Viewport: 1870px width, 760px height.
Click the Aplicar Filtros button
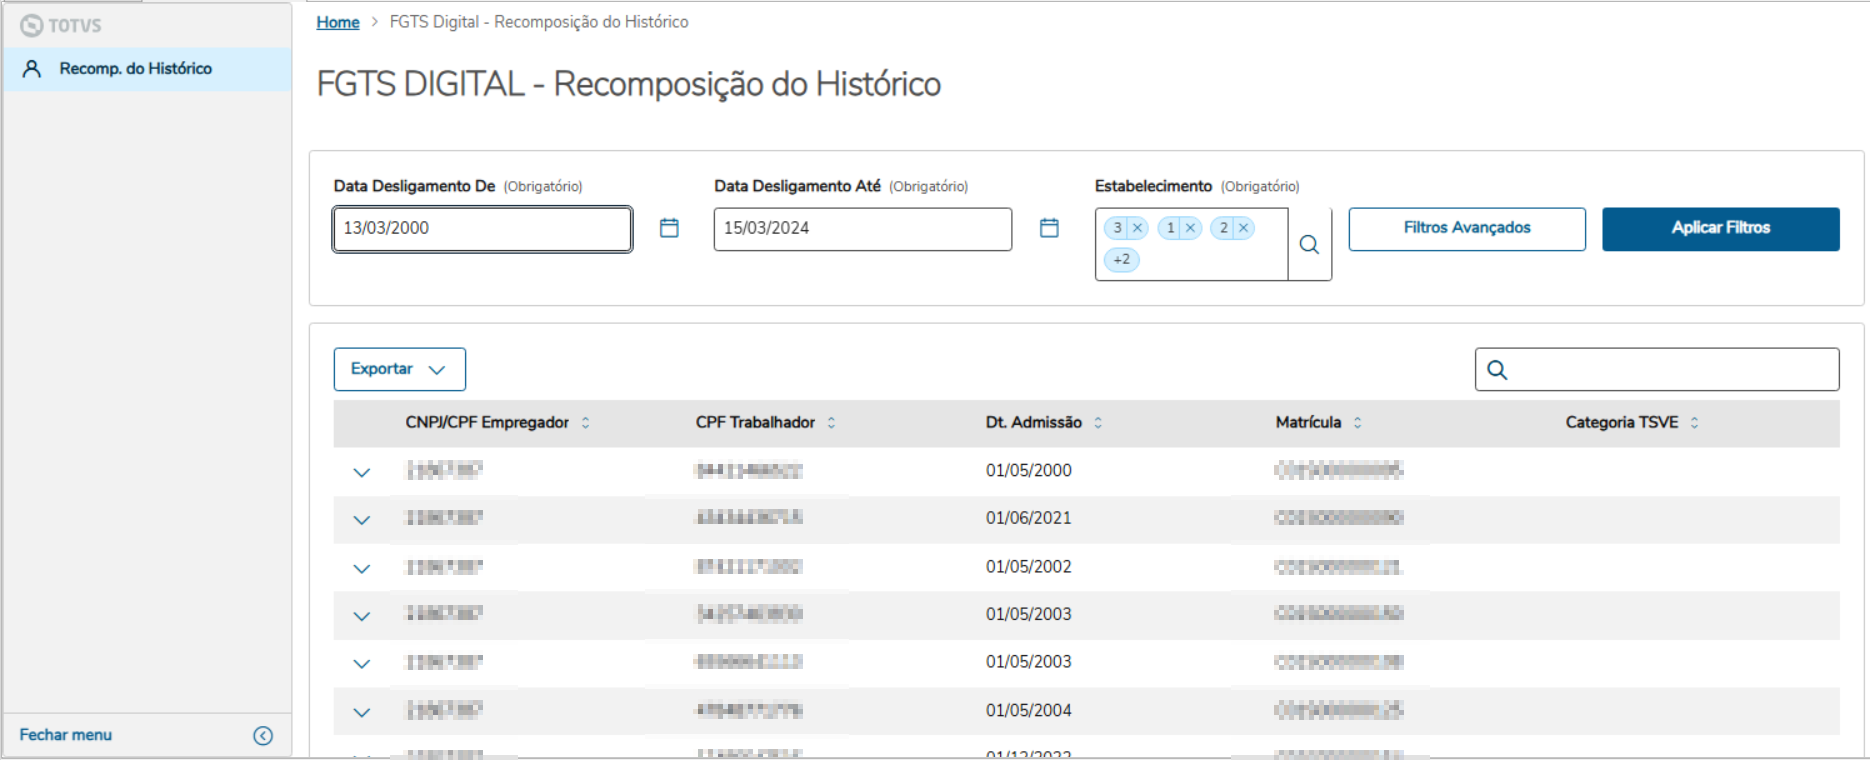pos(1720,229)
